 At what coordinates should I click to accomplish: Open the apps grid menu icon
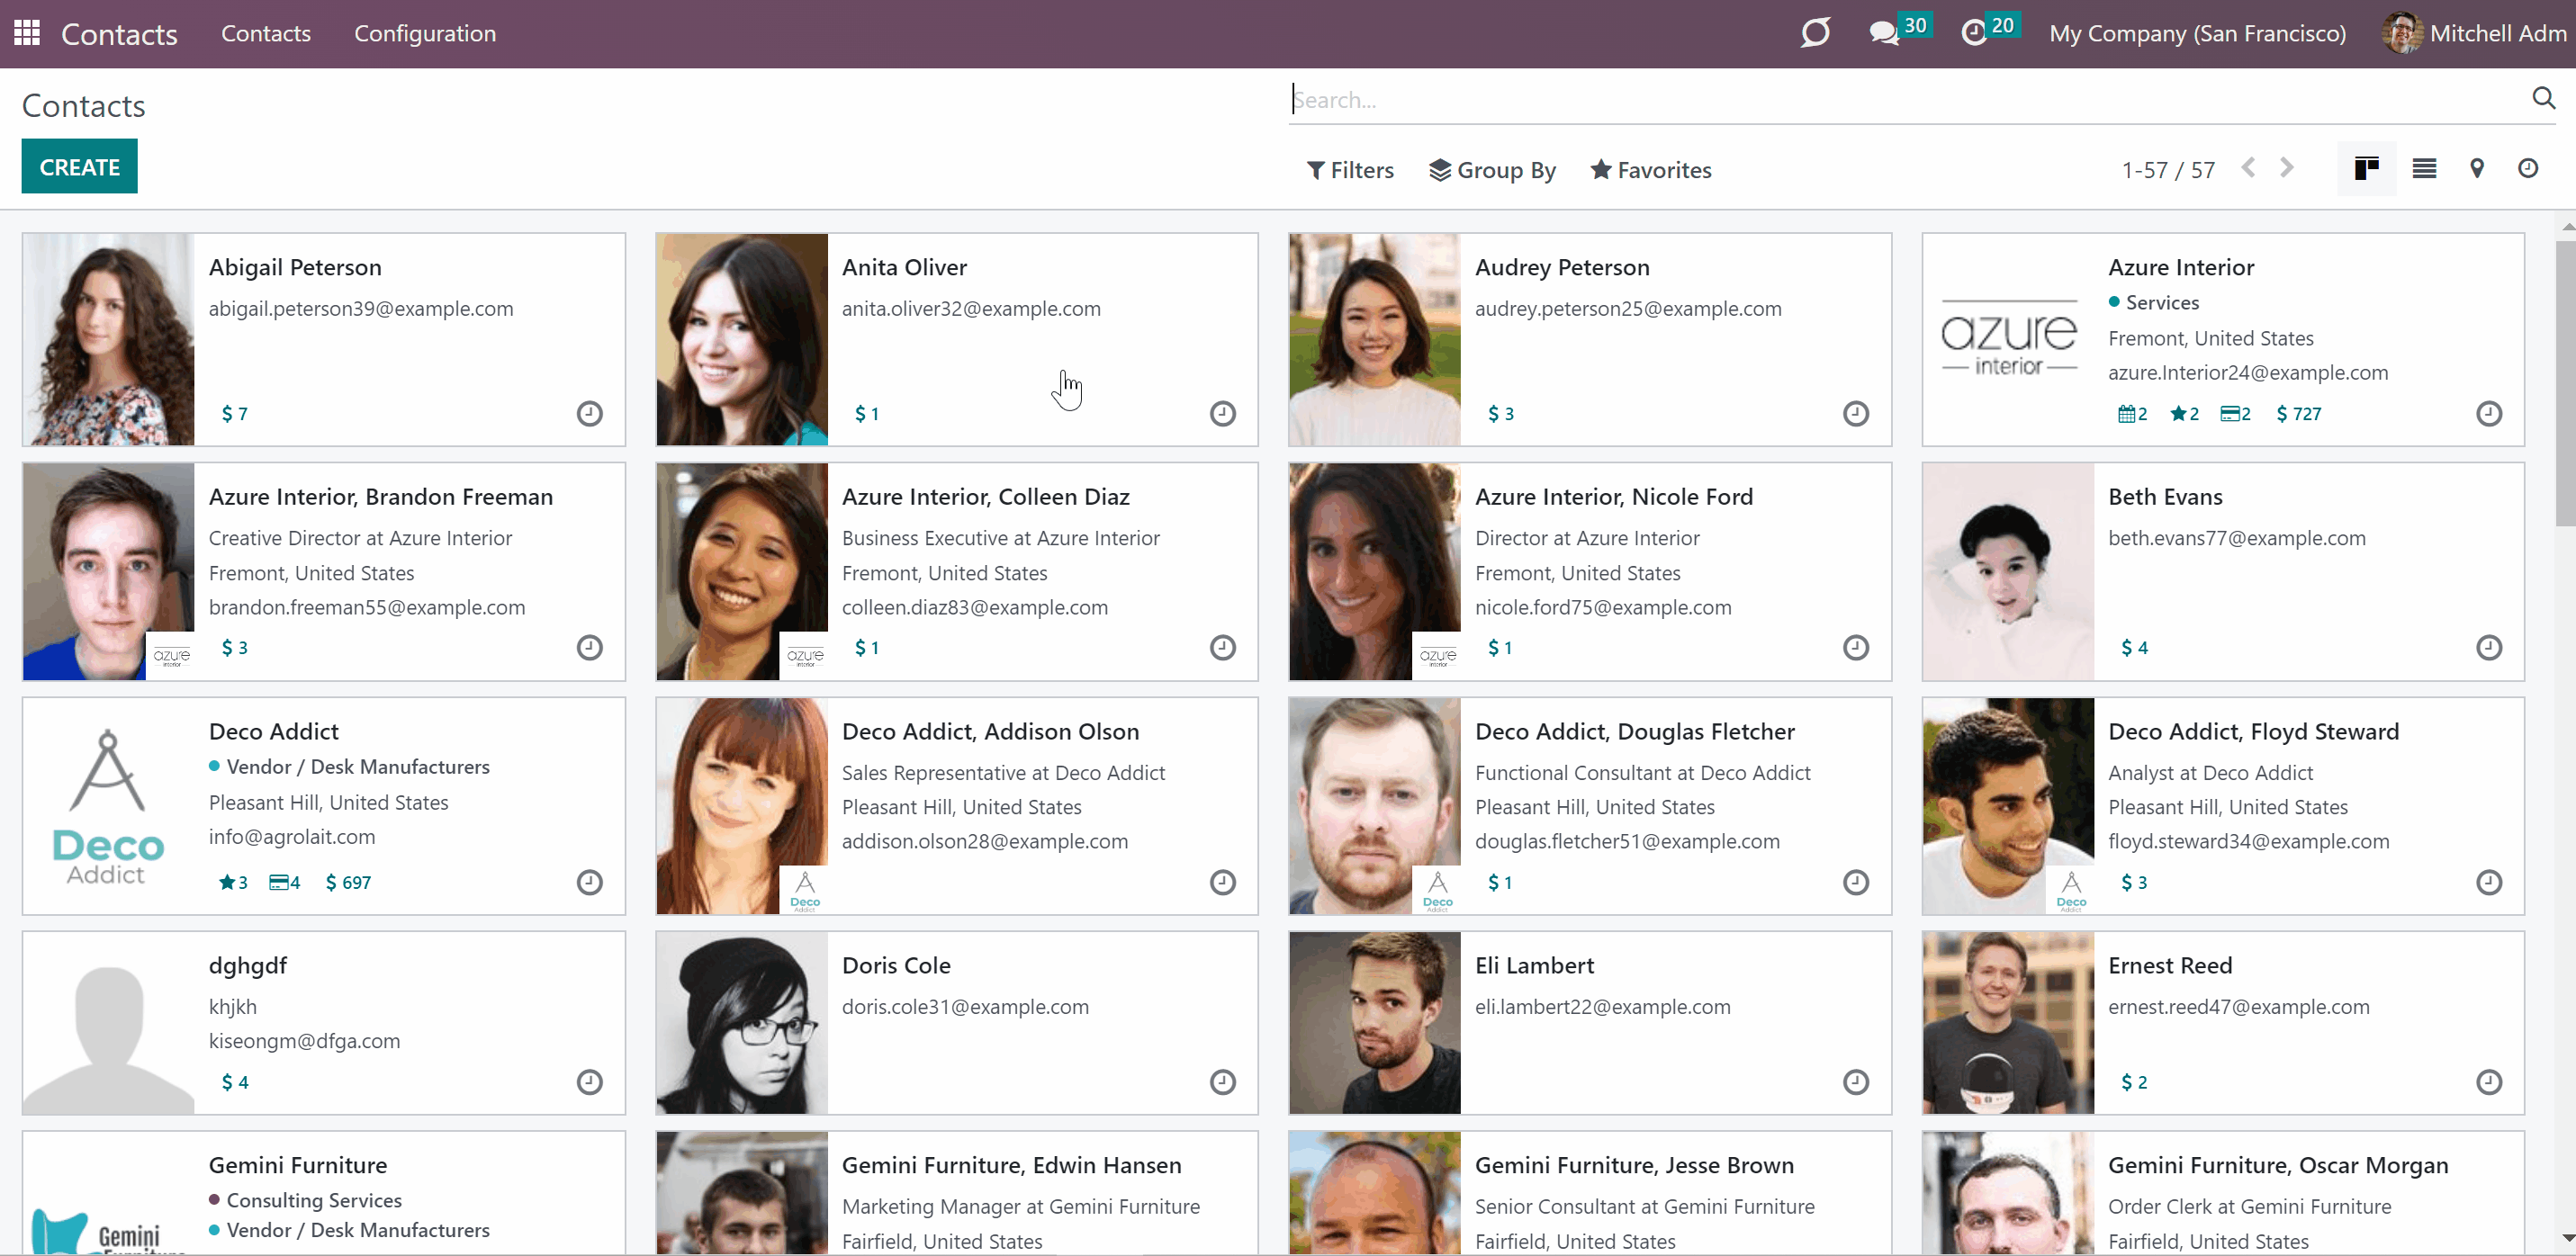click(x=27, y=33)
